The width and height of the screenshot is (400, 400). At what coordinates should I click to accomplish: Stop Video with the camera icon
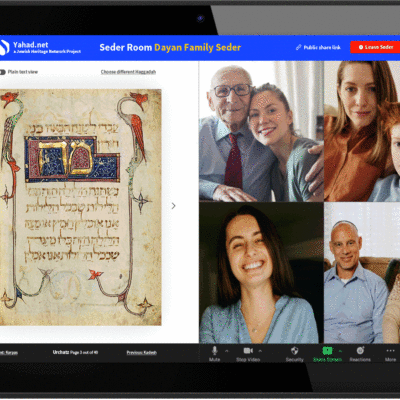pyautogui.click(x=248, y=354)
